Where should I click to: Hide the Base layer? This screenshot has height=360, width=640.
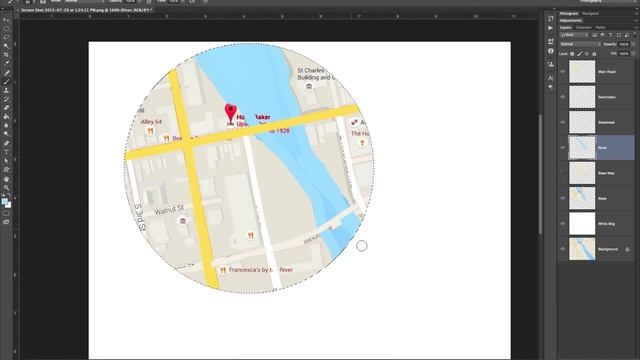(x=563, y=198)
